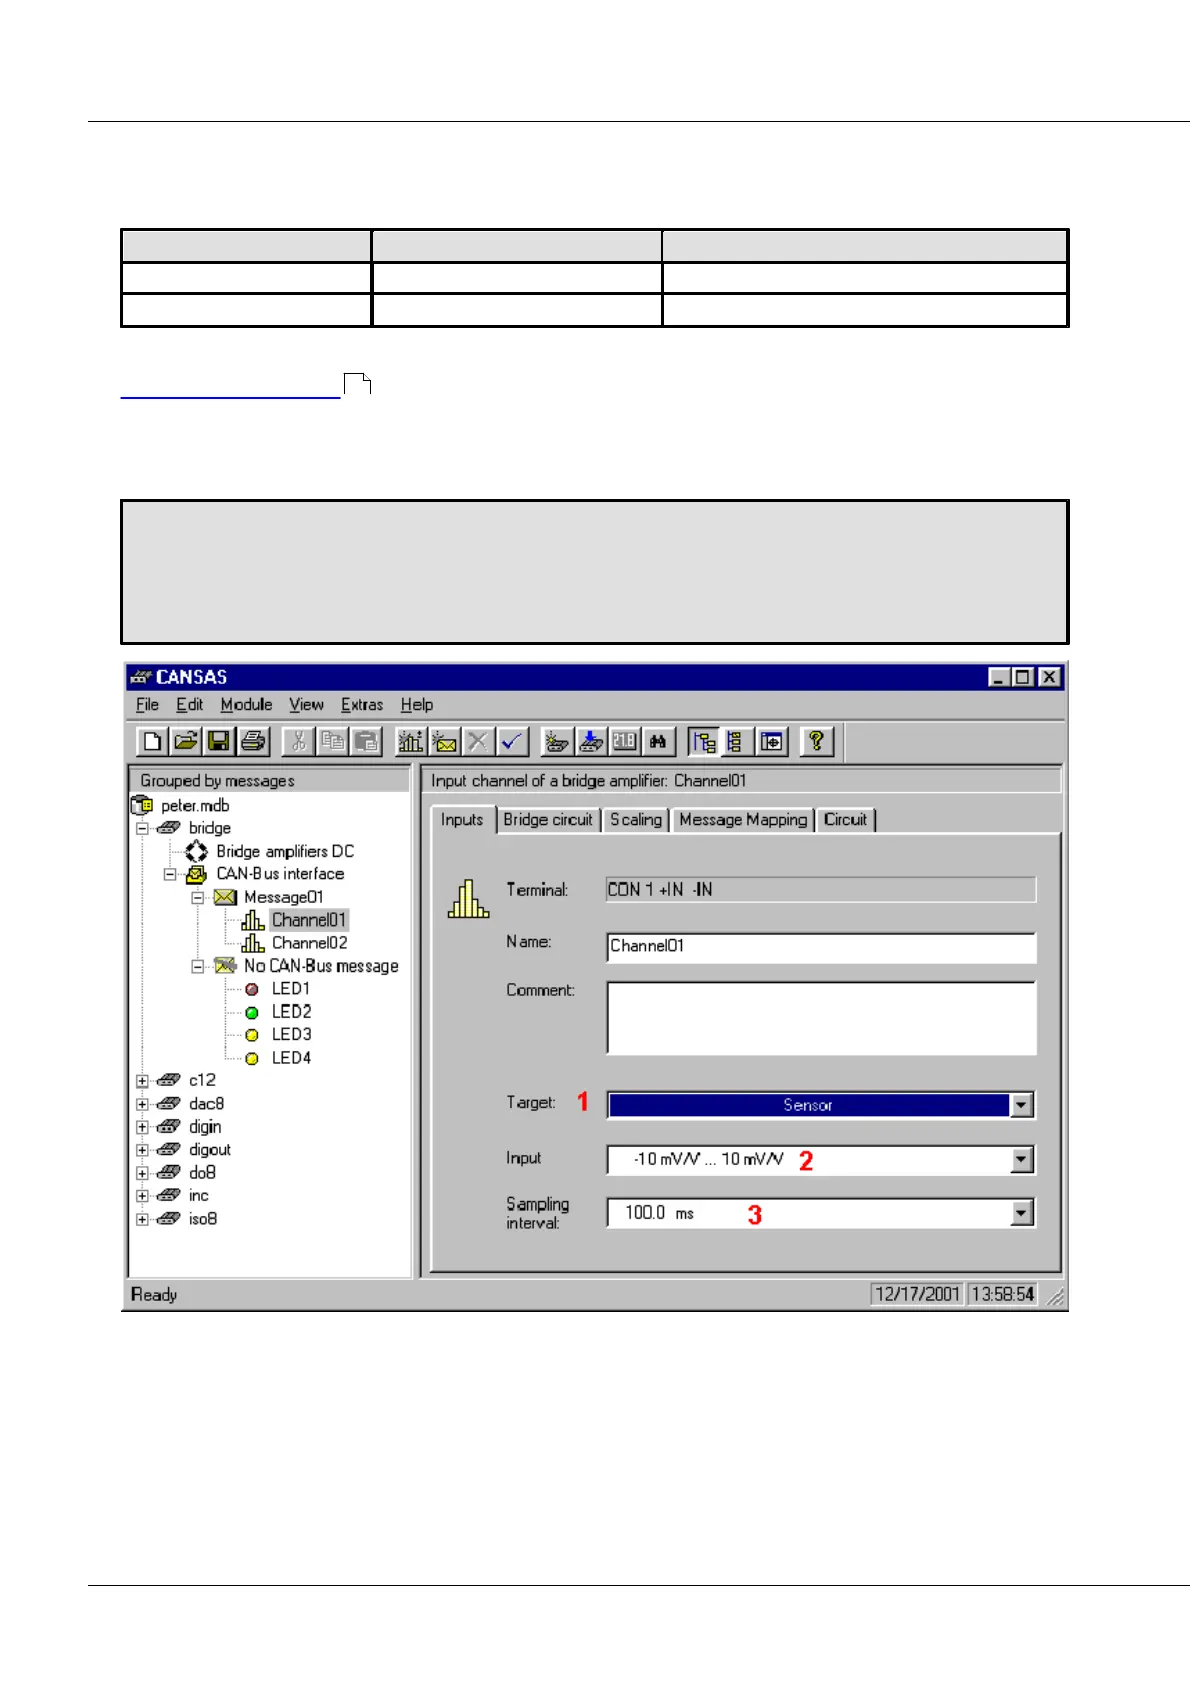Select the CAN-Bus interface tree item

(x=280, y=874)
